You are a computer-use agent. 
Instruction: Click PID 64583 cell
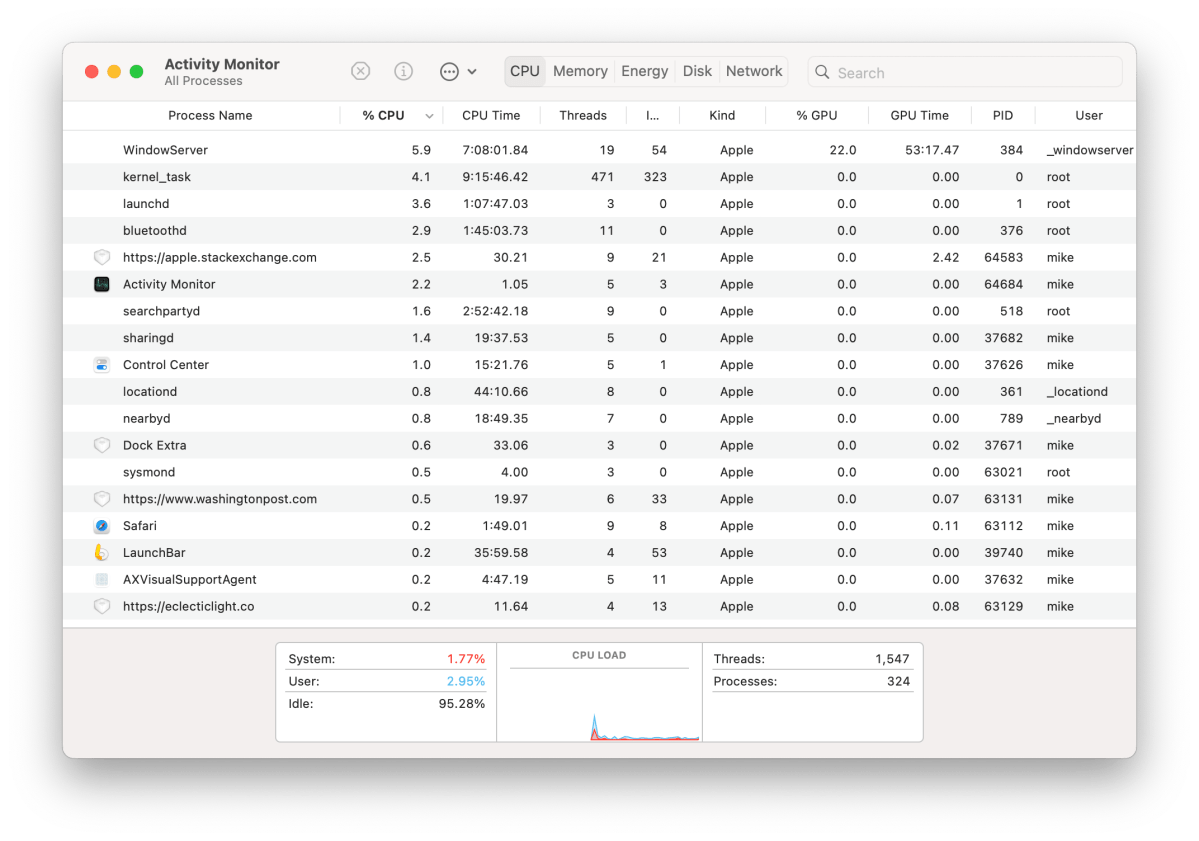(1003, 258)
